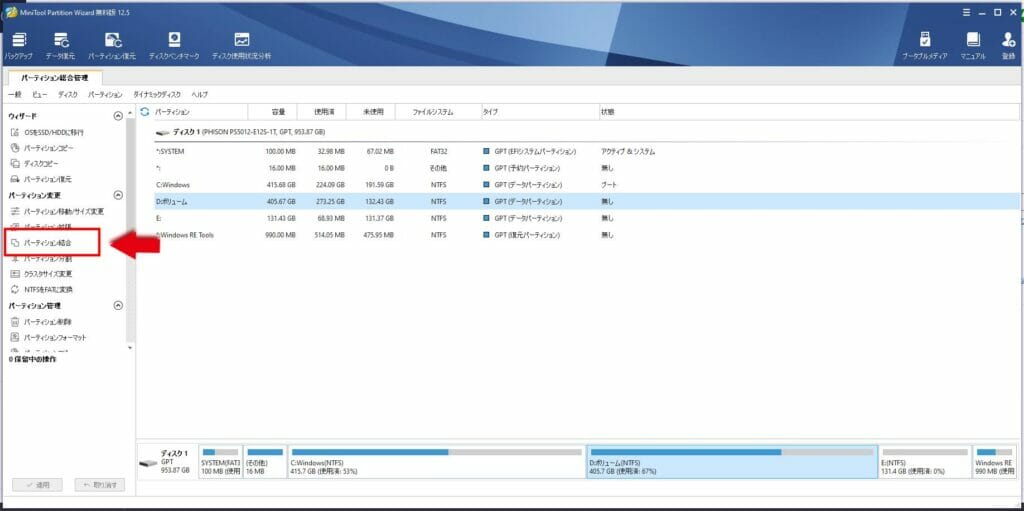Sort by the 未使用 column header

tap(371, 112)
